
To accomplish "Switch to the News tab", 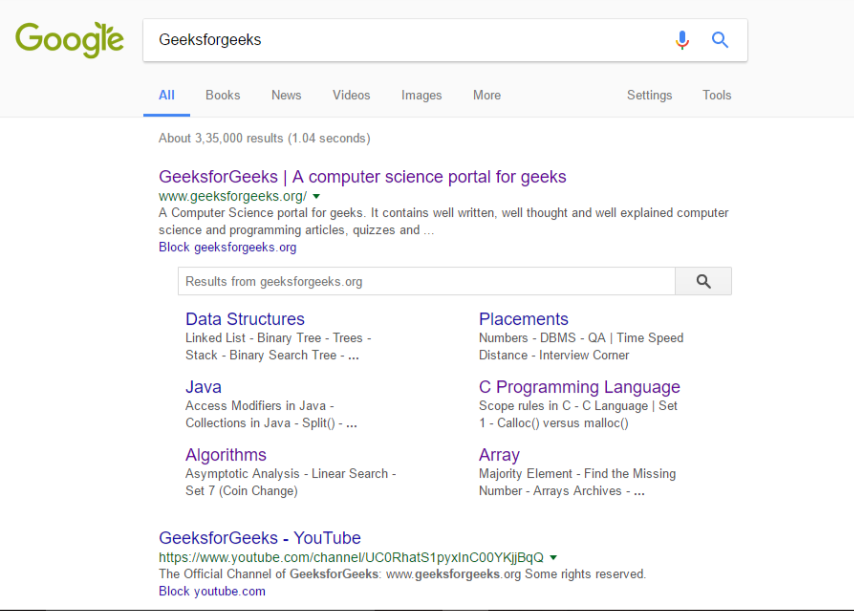I will [286, 95].
